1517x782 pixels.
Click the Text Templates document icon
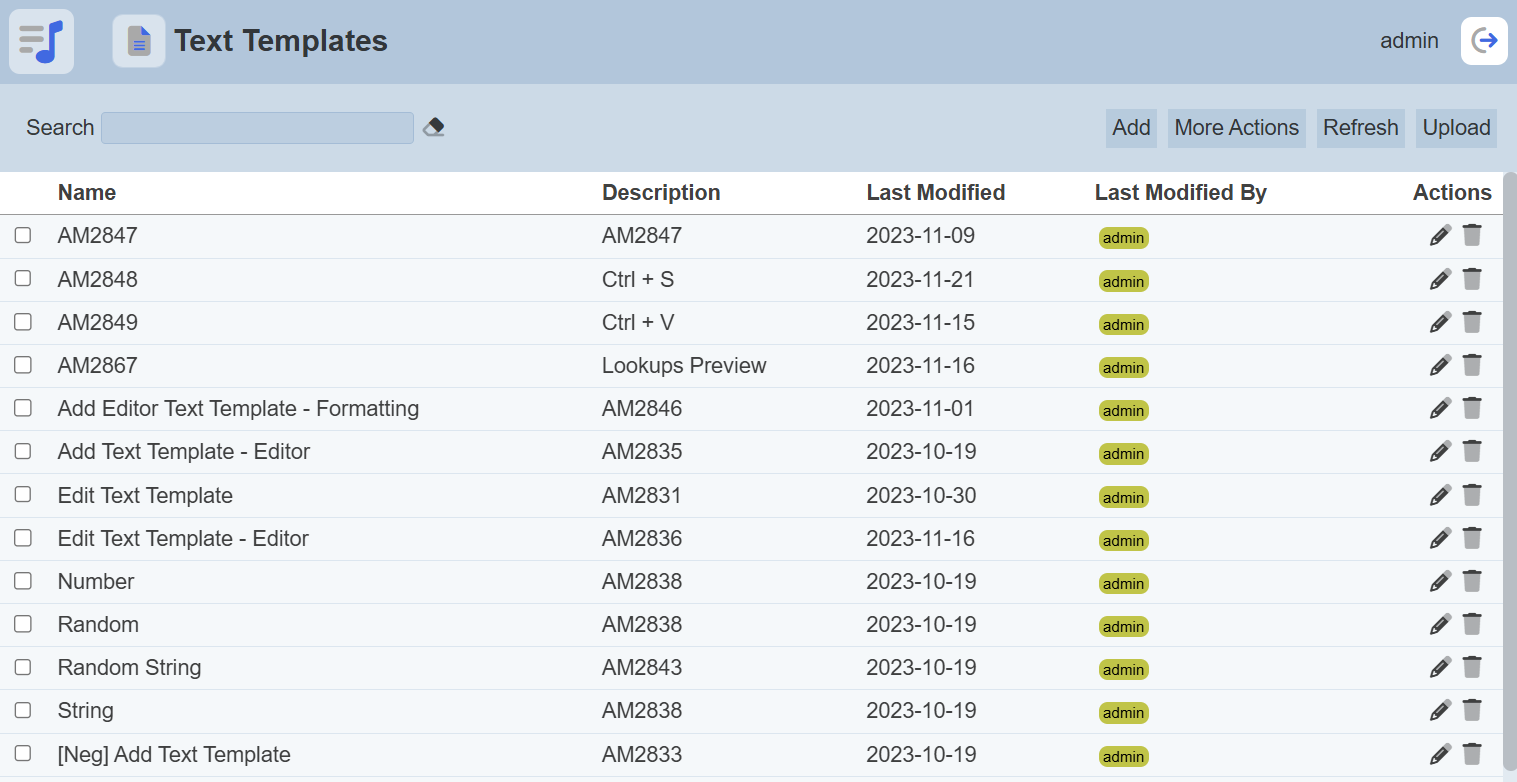(x=139, y=41)
